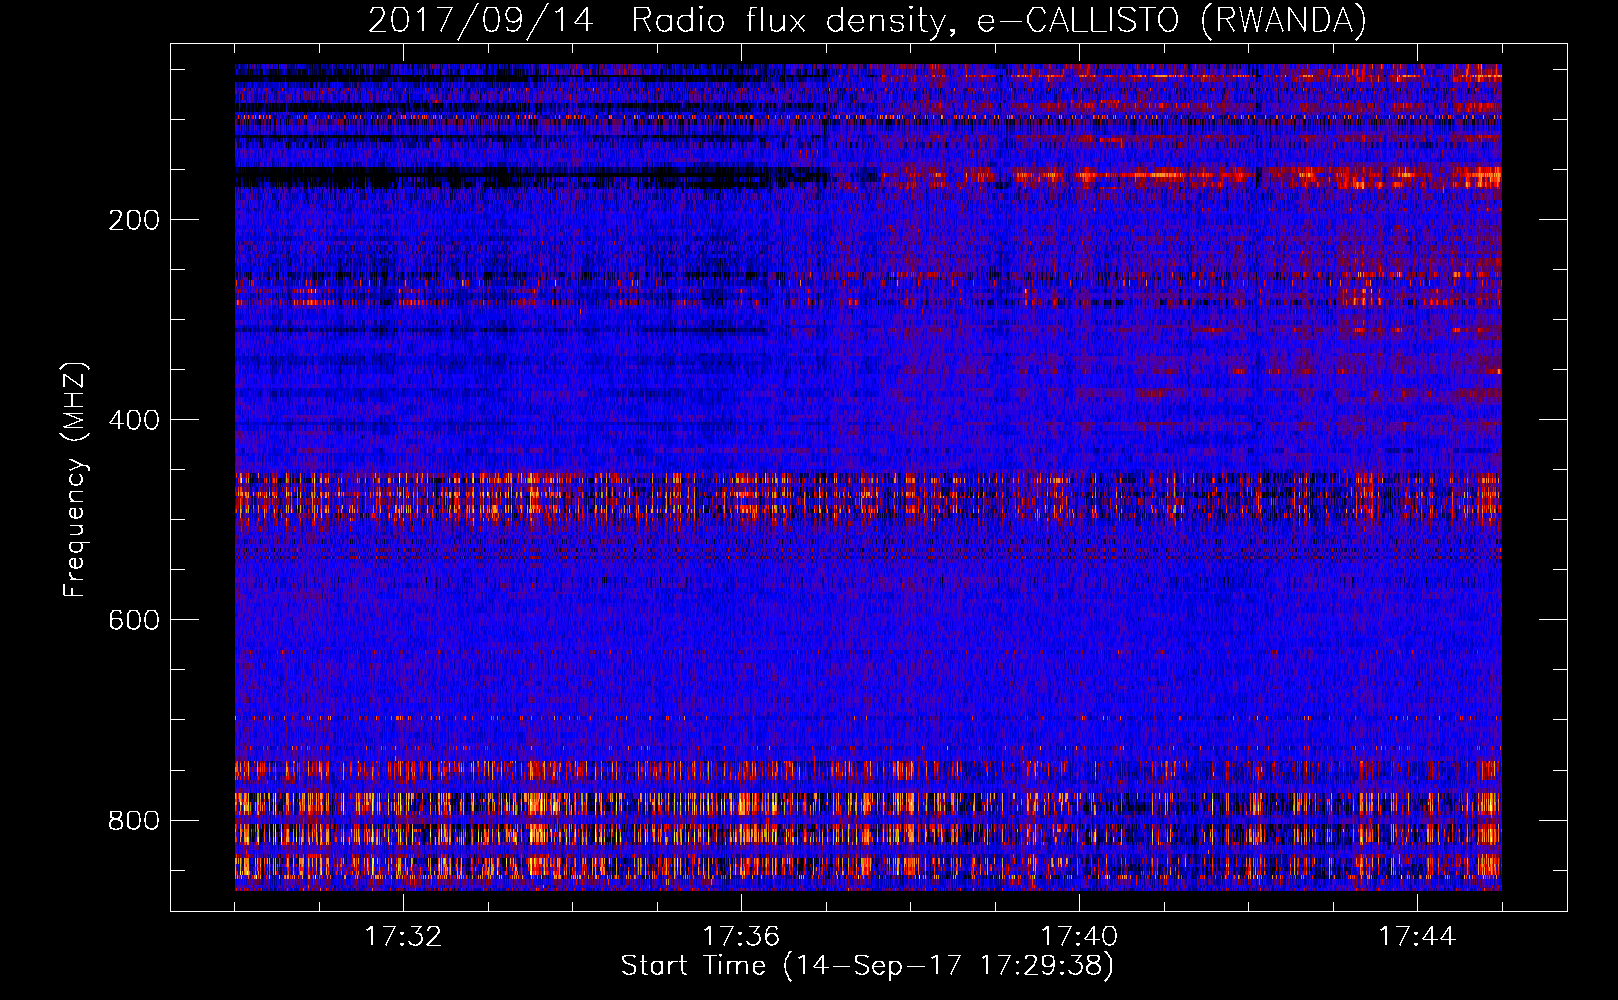Click the 'Start Time (14-Sep-17 17:29:38)' label
1618x1000 pixels.
tap(867, 966)
